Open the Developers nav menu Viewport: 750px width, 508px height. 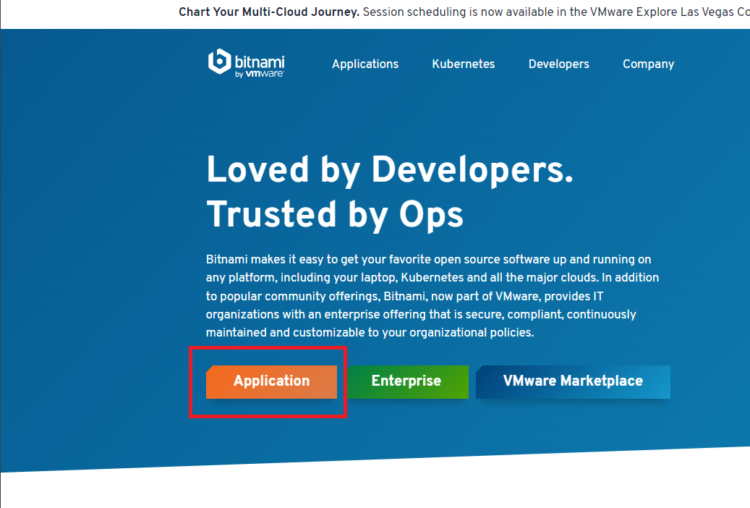pyautogui.click(x=559, y=64)
